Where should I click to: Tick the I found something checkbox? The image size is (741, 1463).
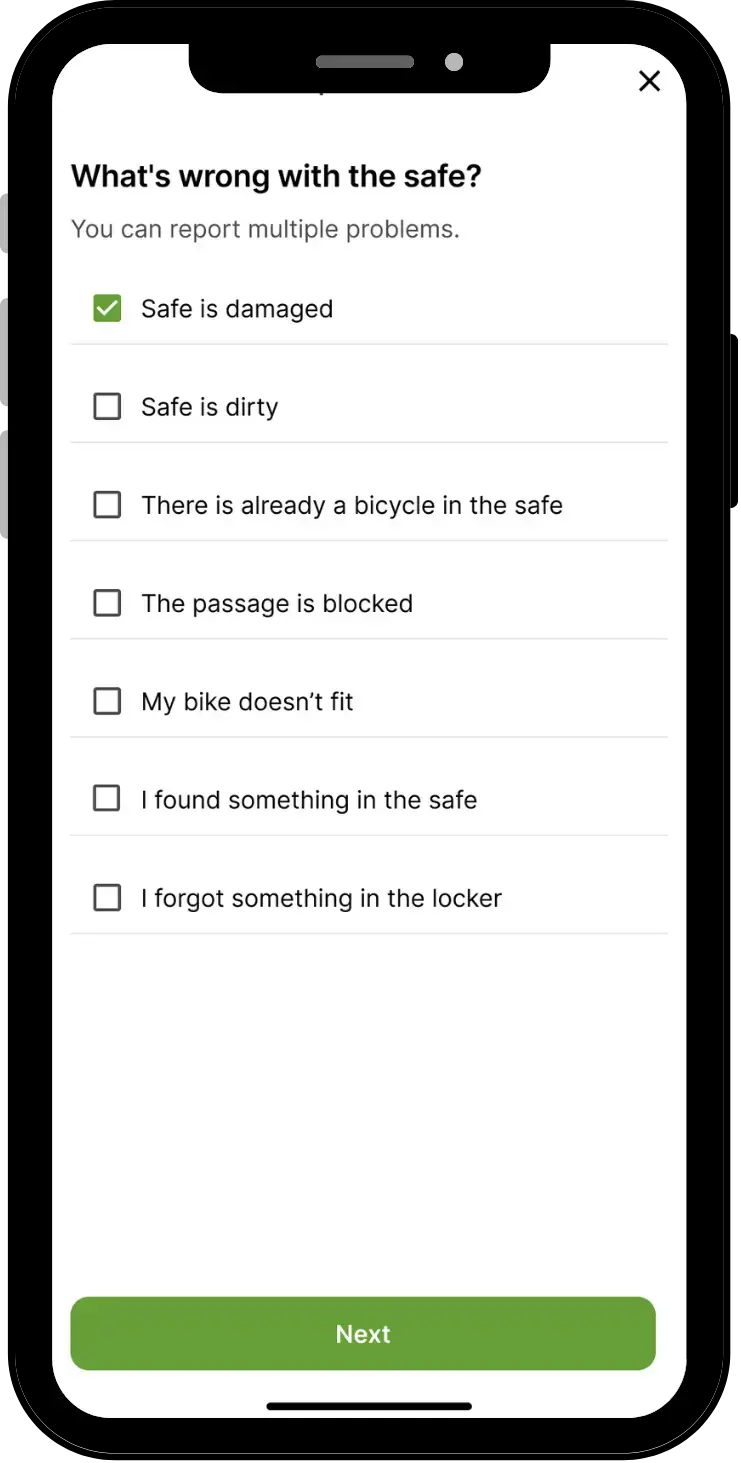coord(107,799)
